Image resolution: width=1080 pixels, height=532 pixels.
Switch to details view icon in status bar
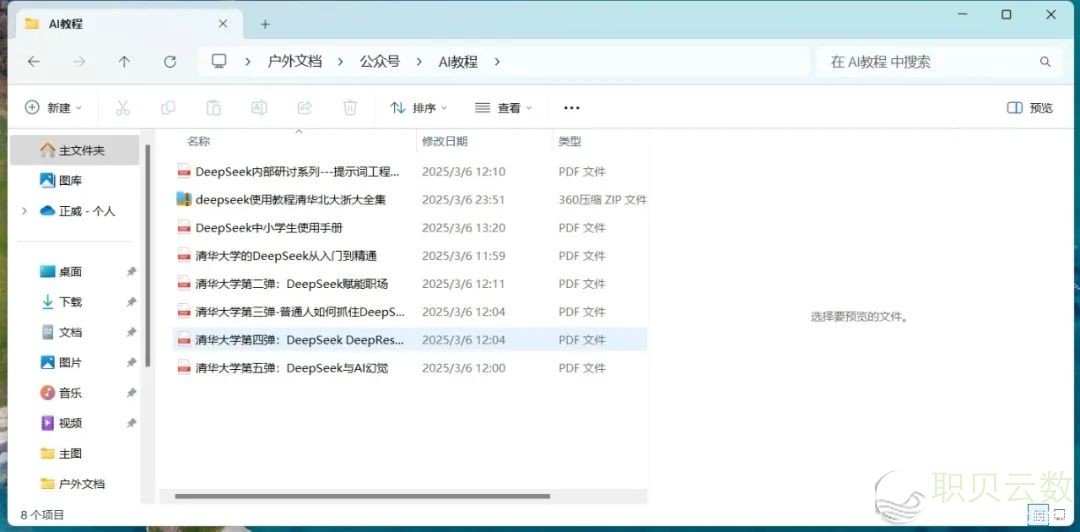pos(1039,513)
